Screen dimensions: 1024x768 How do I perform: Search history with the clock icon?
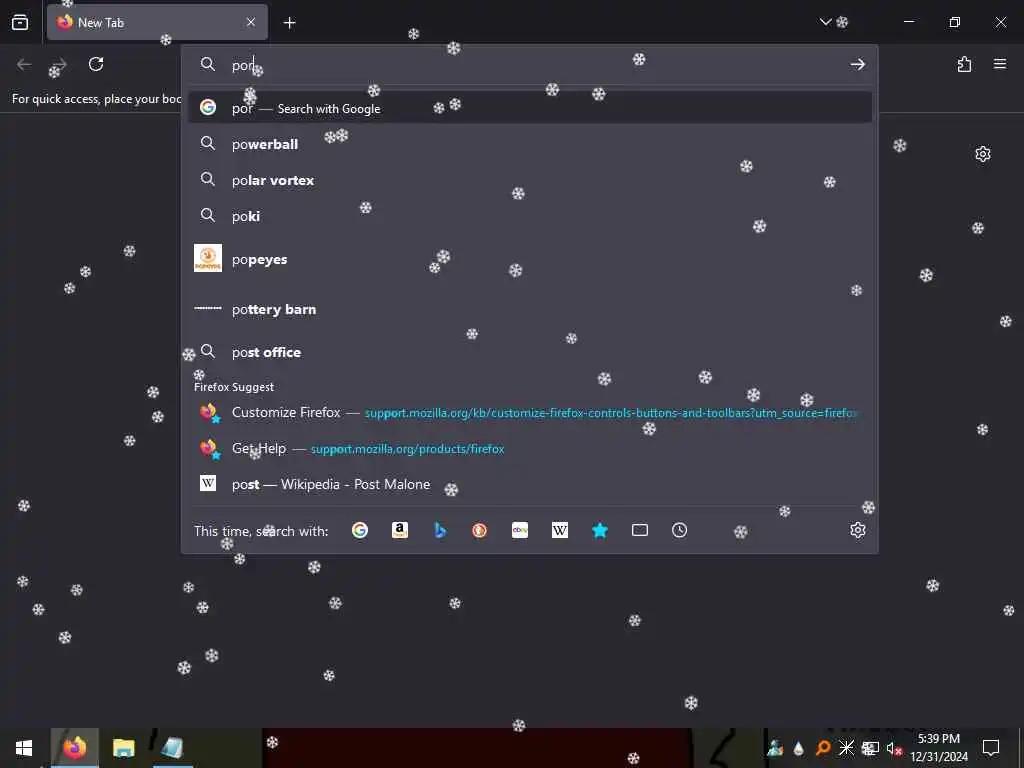[679, 530]
